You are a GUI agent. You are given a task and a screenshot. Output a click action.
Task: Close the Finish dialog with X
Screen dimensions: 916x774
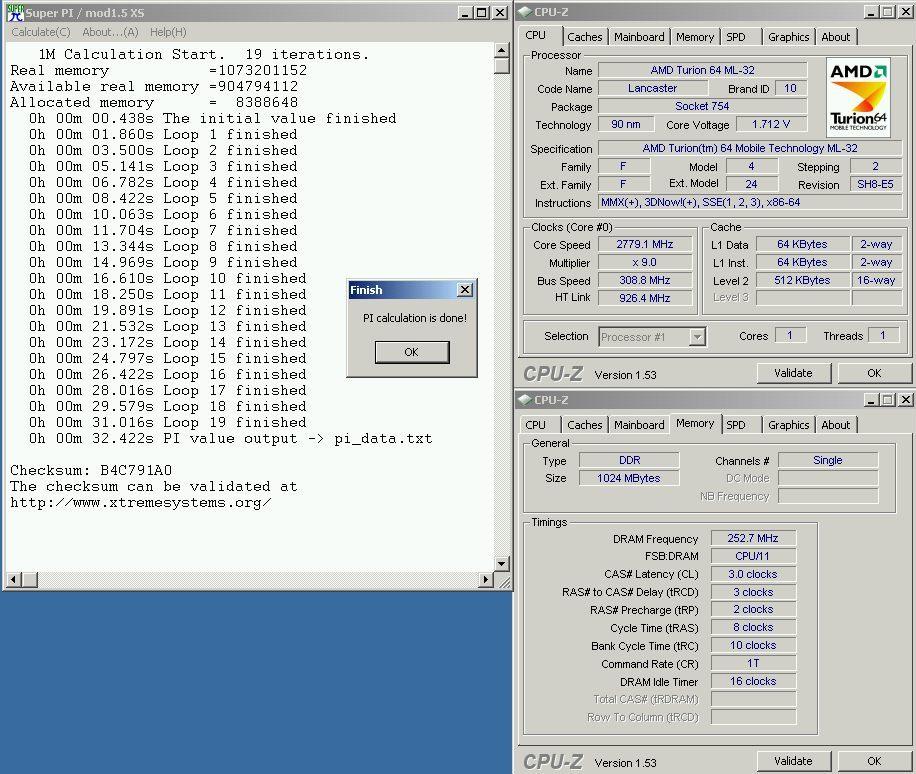[465, 290]
